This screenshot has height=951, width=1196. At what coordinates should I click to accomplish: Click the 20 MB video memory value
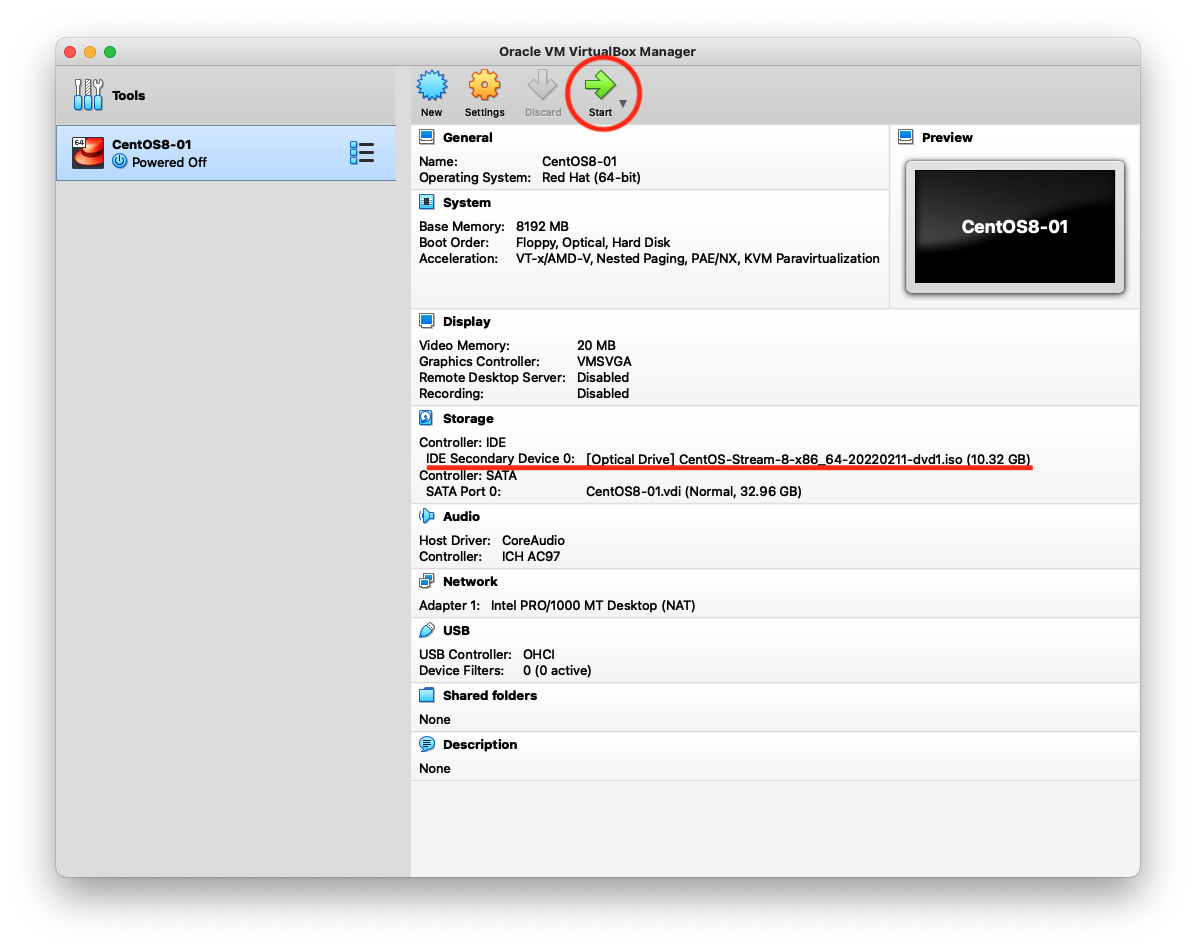[596, 345]
